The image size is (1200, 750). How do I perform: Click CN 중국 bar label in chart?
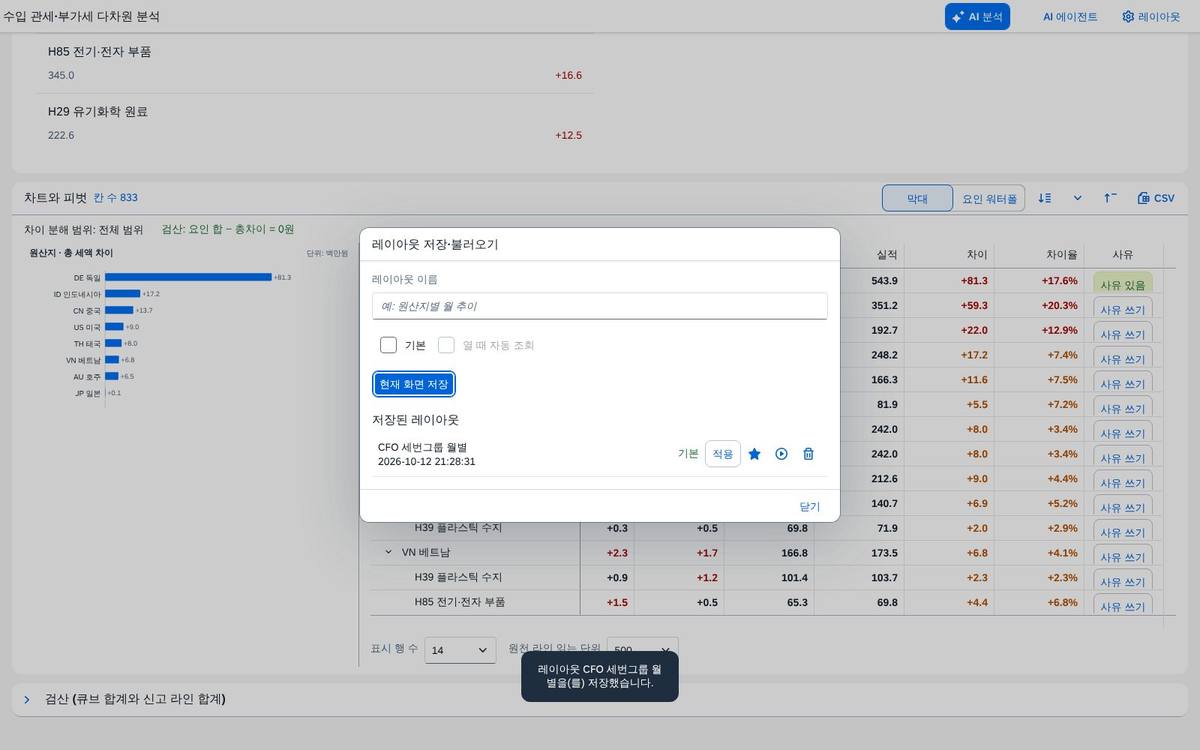tap(86, 311)
